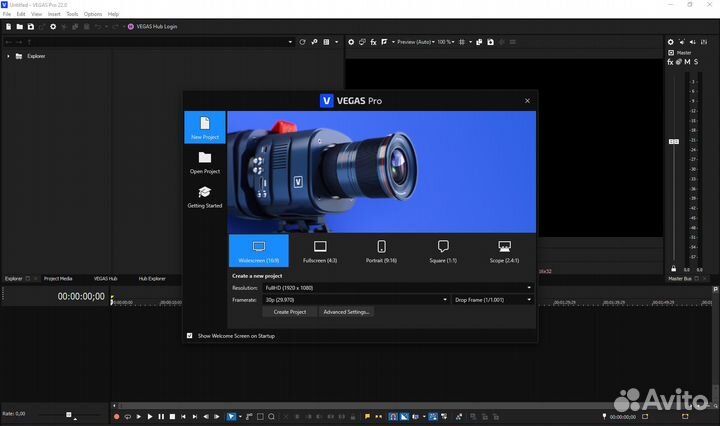The height and width of the screenshot is (426, 720).
Task: Click the Create Project button
Action: click(290, 312)
